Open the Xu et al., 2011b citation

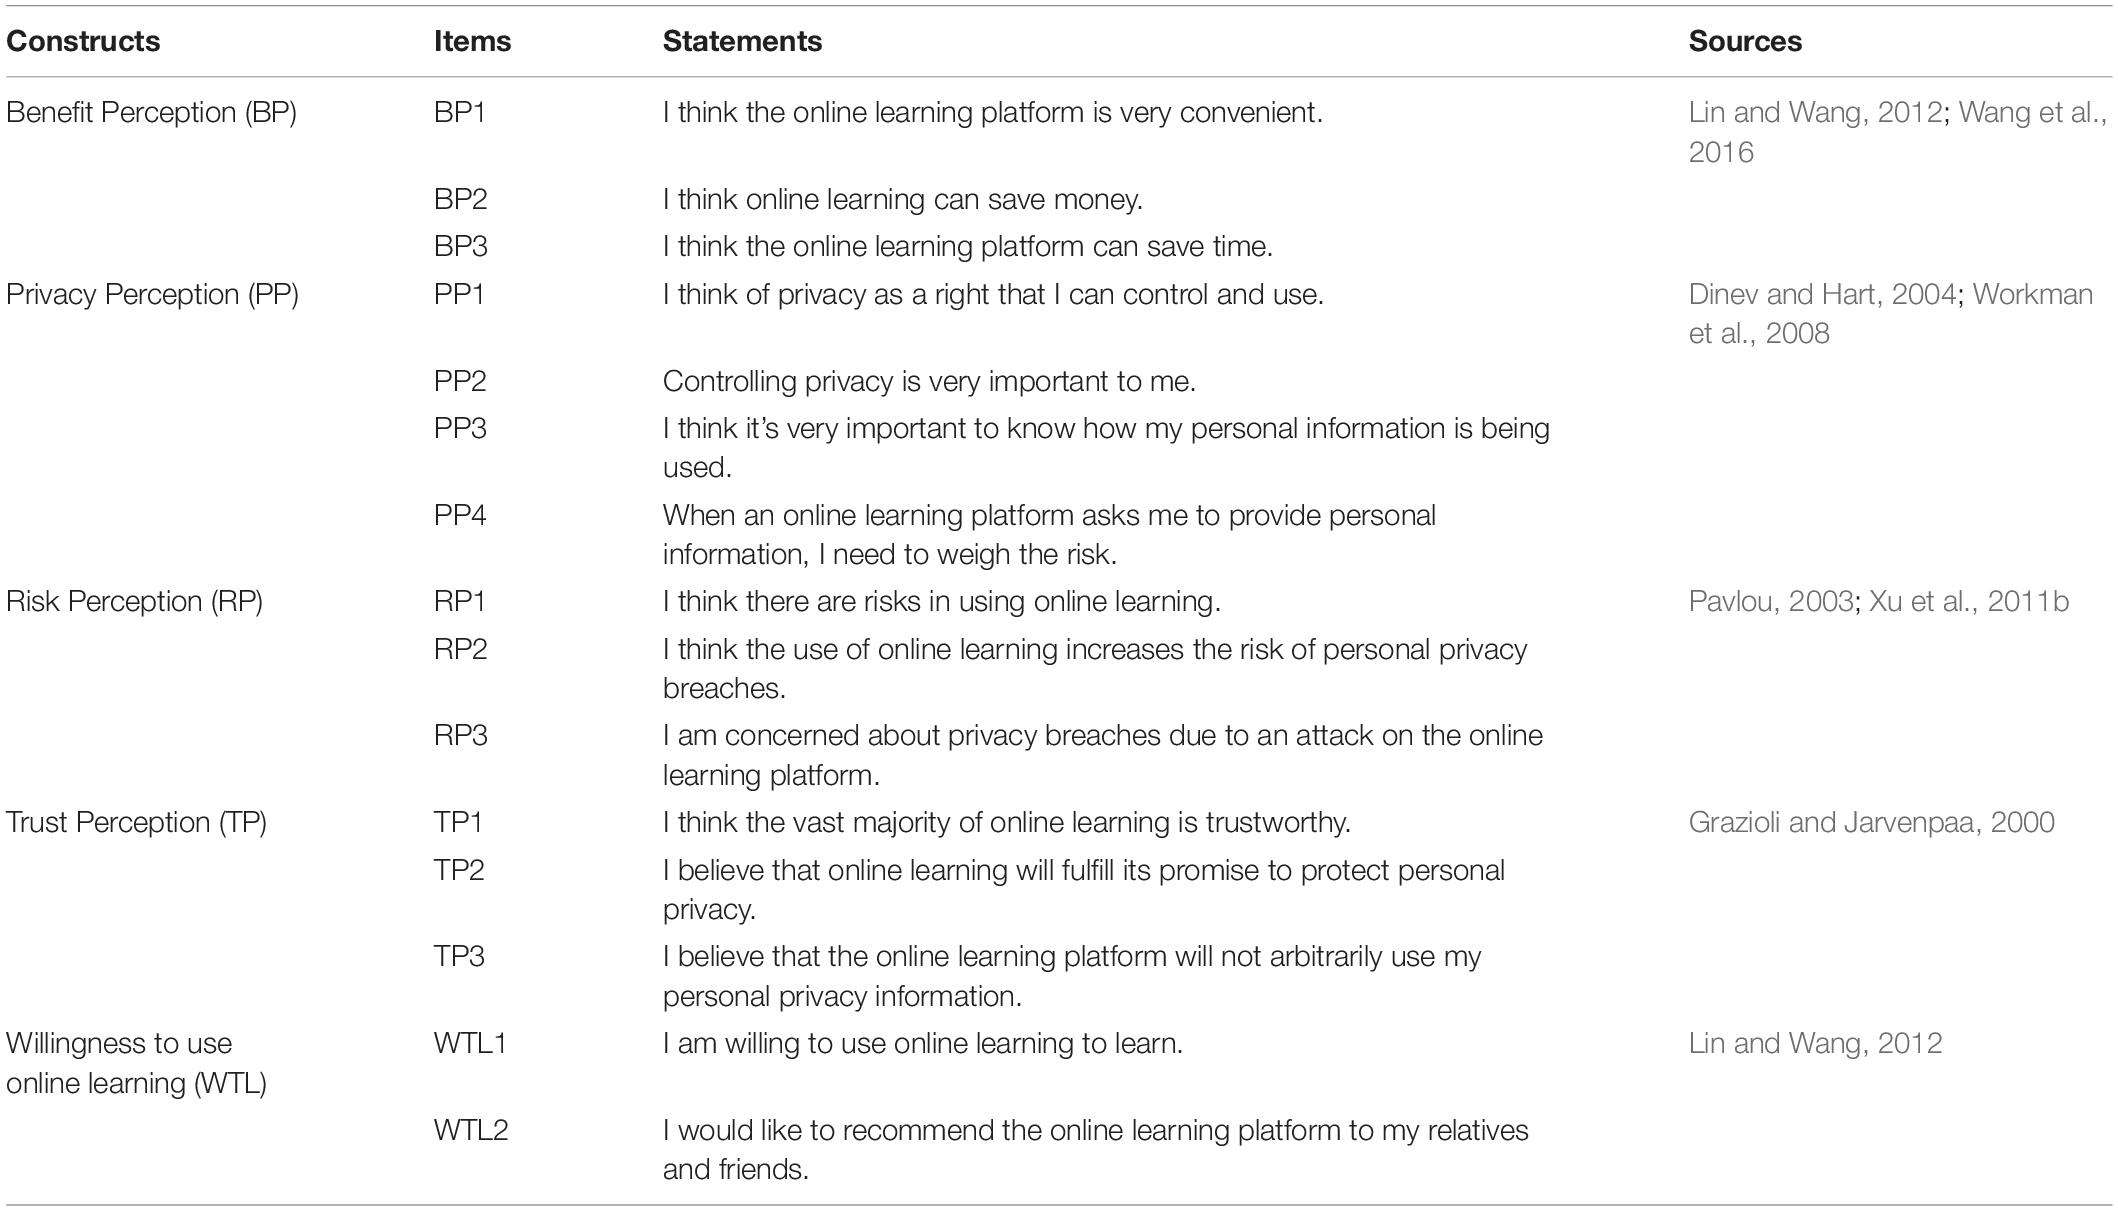click(x=1968, y=601)
